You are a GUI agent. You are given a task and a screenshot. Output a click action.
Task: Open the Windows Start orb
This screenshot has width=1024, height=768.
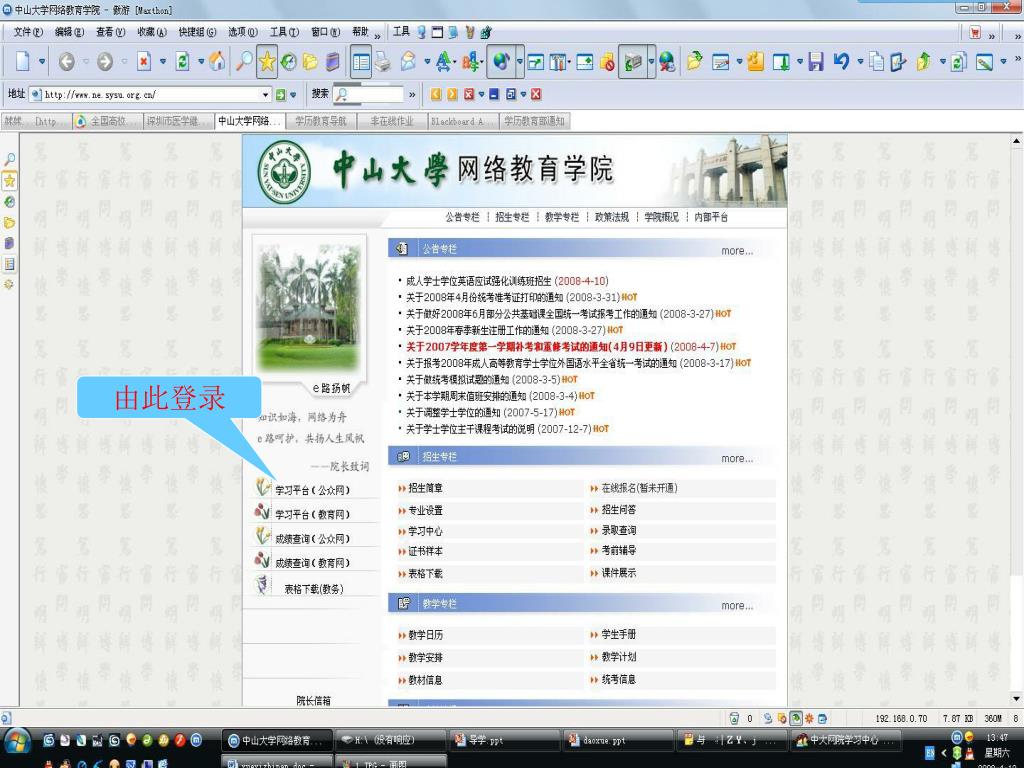point(17,741)
